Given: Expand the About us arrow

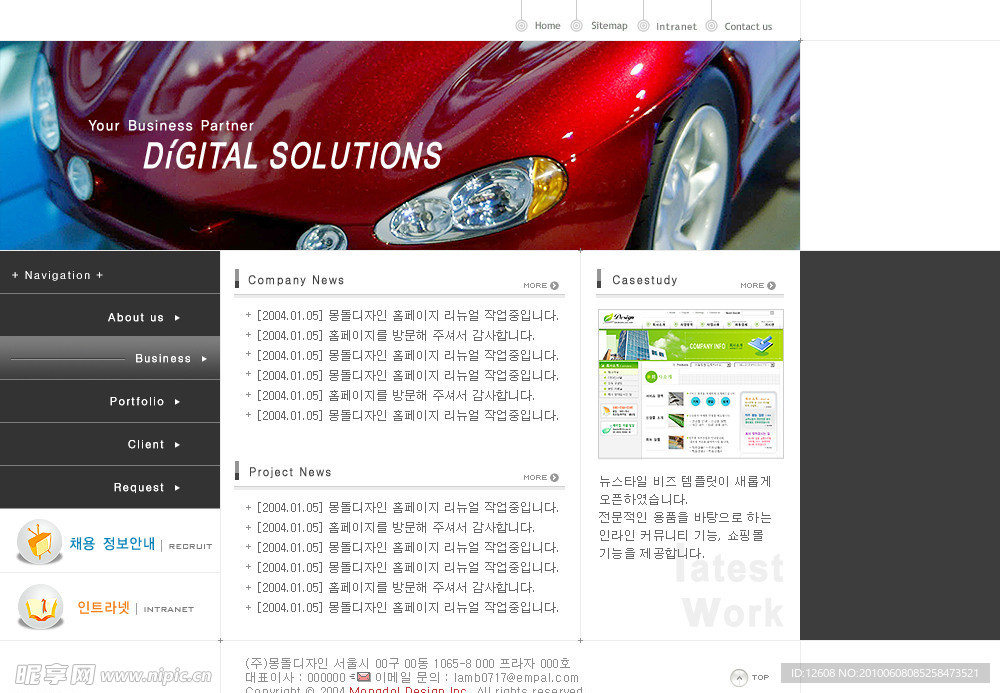Looking at the screenshot, I should 177,317.
